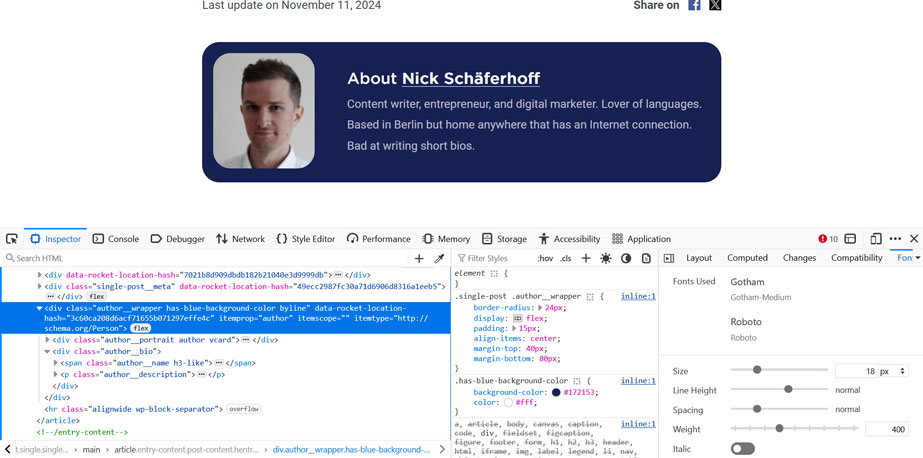Change the font size px unit dropdown

click(x=894, y=371)
